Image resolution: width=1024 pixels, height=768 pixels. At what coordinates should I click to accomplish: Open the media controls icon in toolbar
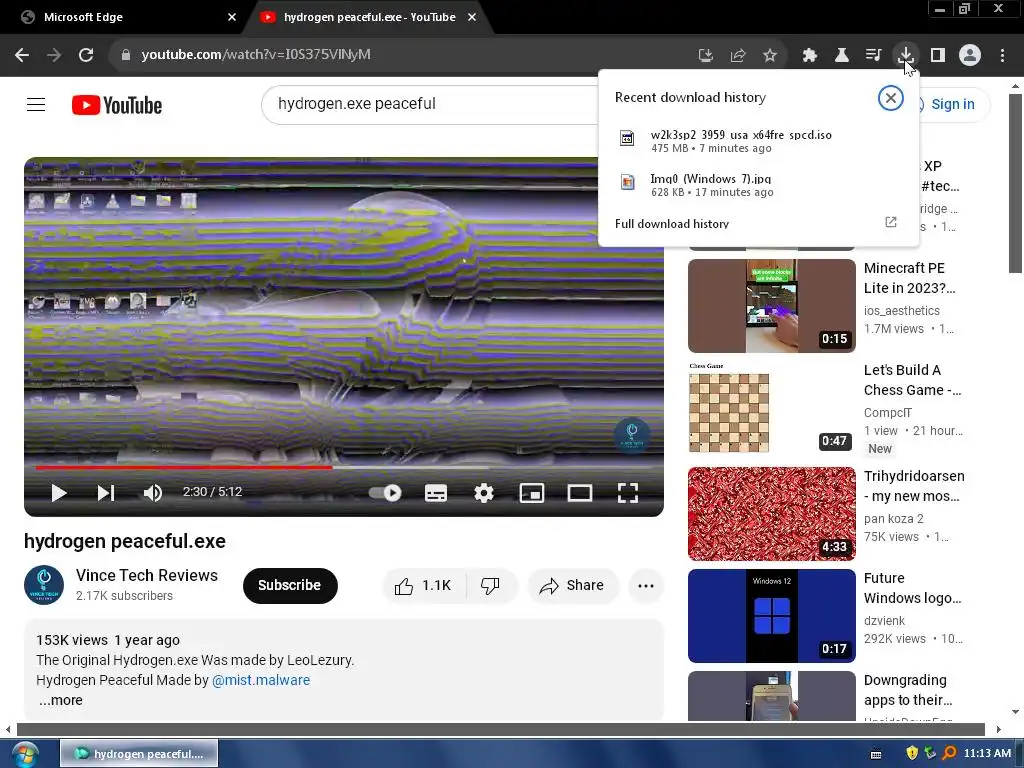(873, 56)
